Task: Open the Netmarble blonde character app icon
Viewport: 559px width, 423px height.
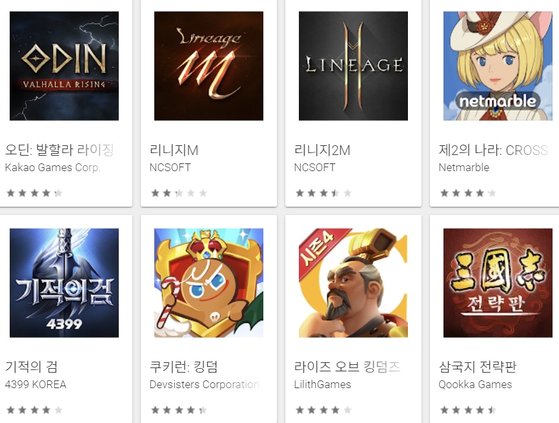Action: pos(498,66)
